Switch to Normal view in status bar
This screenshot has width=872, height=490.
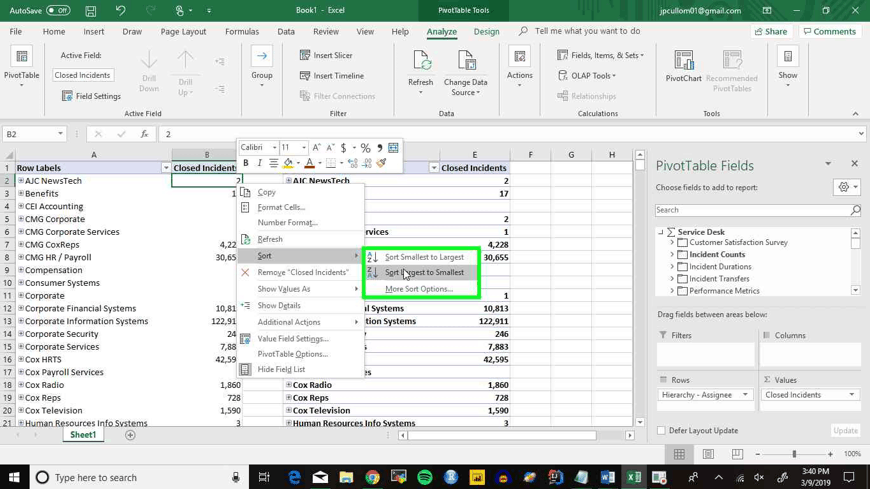[x=679, y=454]
